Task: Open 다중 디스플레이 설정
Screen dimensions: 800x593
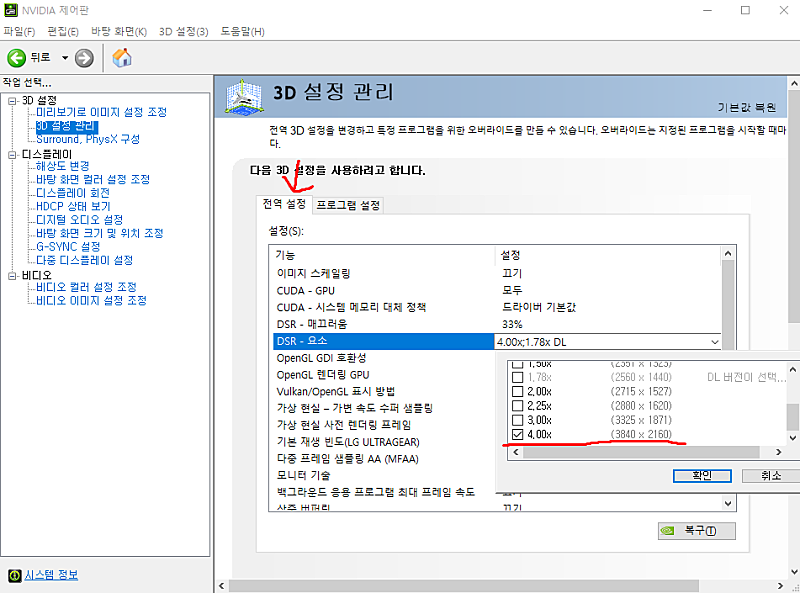Action: (84, 260)
